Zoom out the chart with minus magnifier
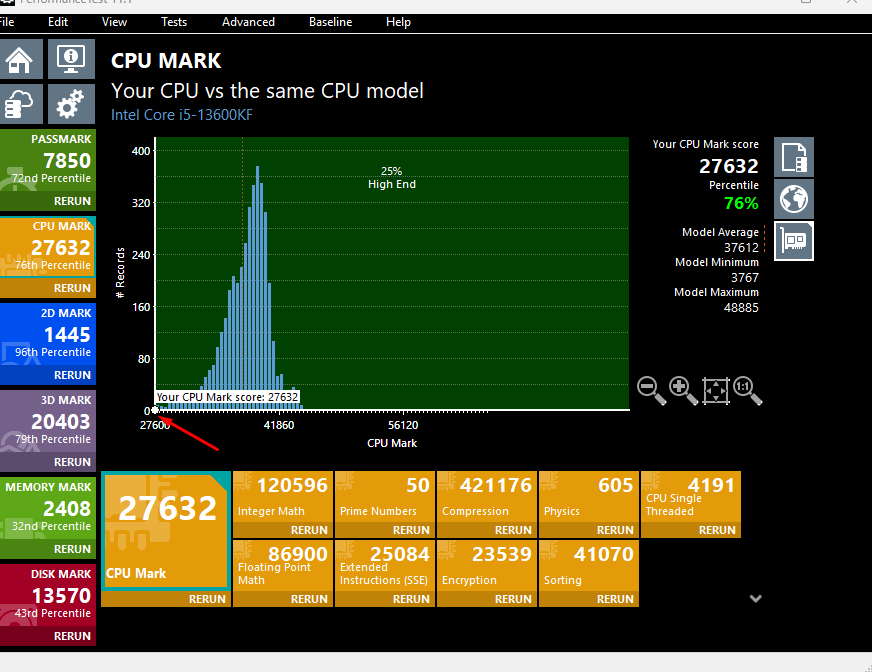 [651, 391]
